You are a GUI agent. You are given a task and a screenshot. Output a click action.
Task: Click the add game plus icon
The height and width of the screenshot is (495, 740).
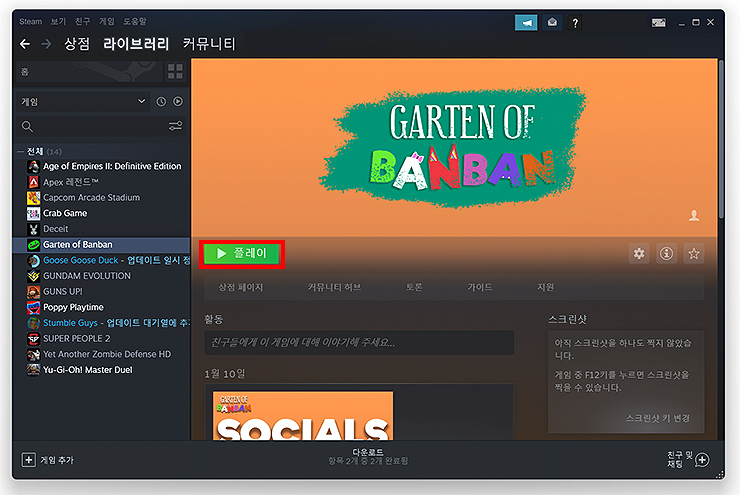pyautogui.click(x=29, y=460)
